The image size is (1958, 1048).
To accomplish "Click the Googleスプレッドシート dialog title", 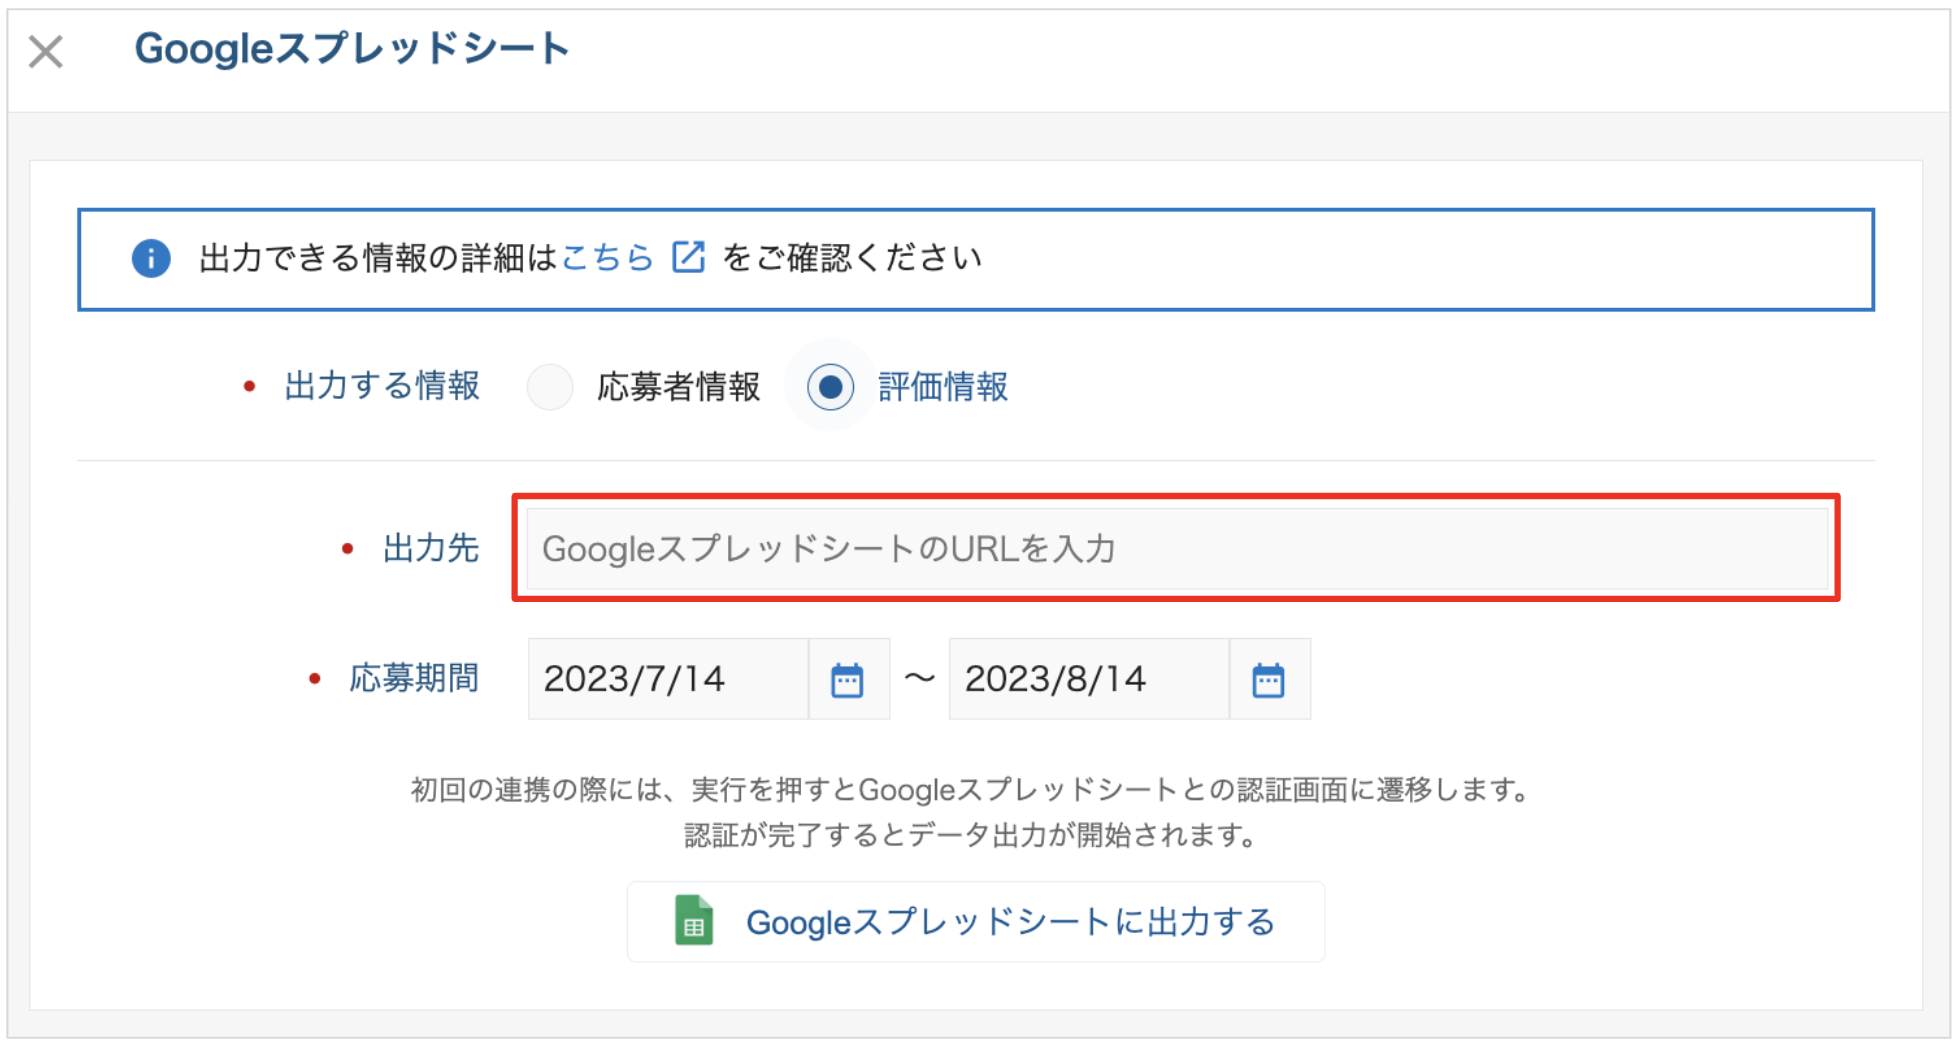I will coord(352,49).
